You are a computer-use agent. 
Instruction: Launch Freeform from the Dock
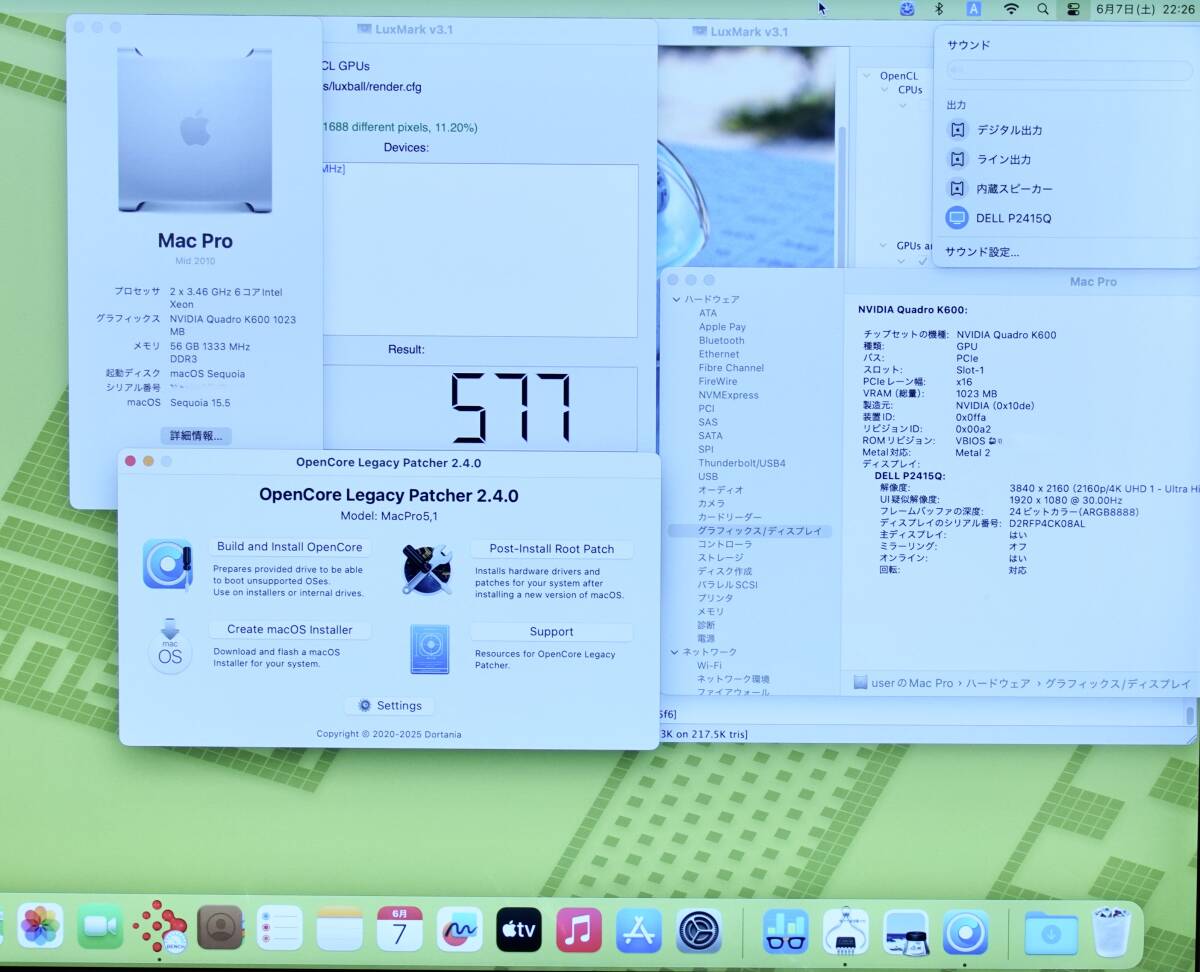pyautogui.click(x=459, y=929)
